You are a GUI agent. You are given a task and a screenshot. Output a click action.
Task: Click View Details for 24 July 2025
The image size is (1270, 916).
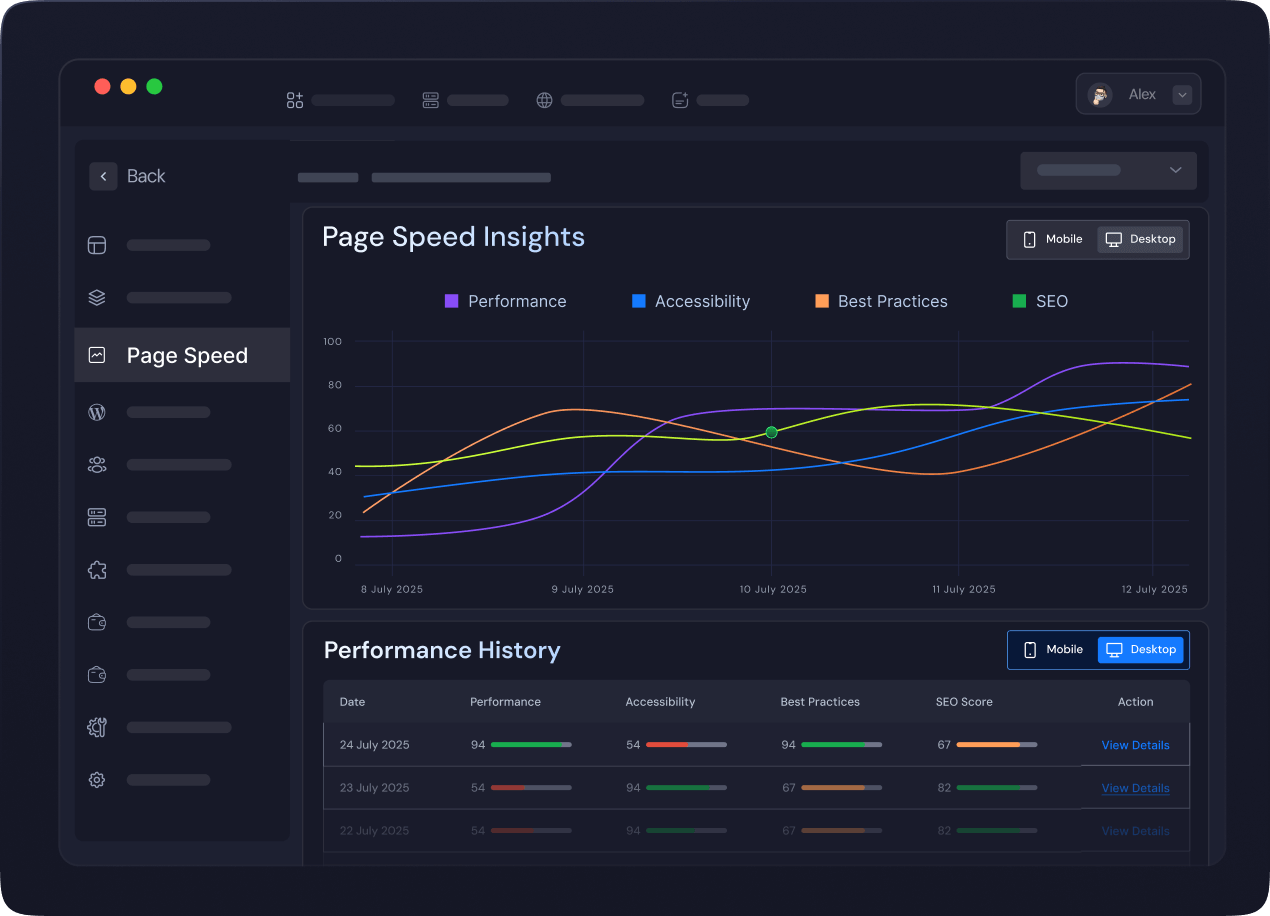coord(1135,745)
